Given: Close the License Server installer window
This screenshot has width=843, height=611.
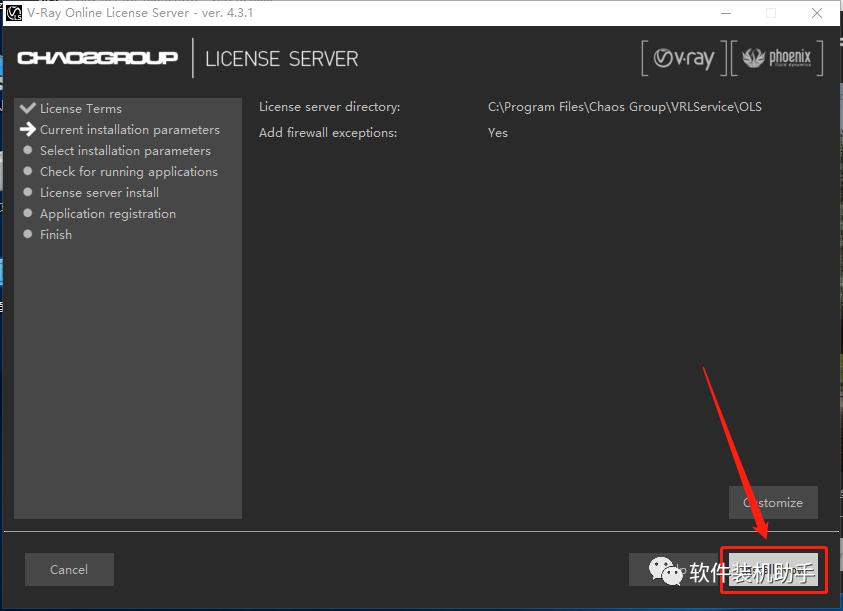Looking at the screenshot, I should [817, 13].
